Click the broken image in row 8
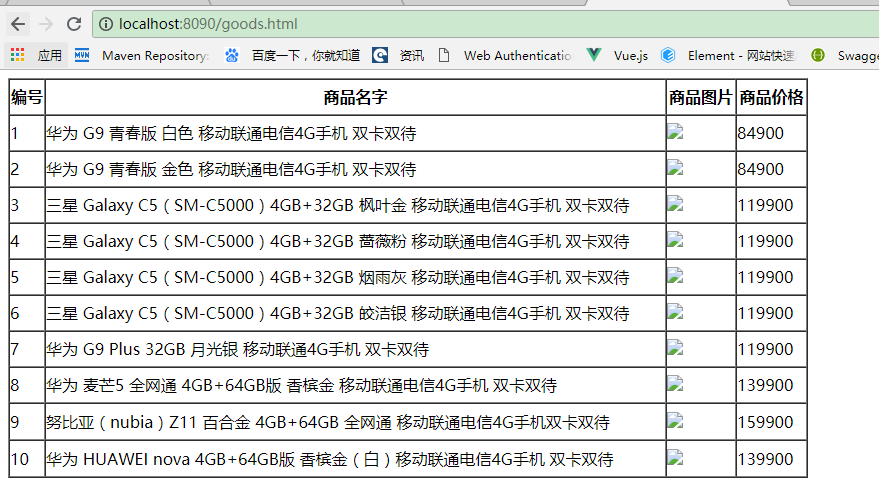879x486 pixels. click(675, 383)
